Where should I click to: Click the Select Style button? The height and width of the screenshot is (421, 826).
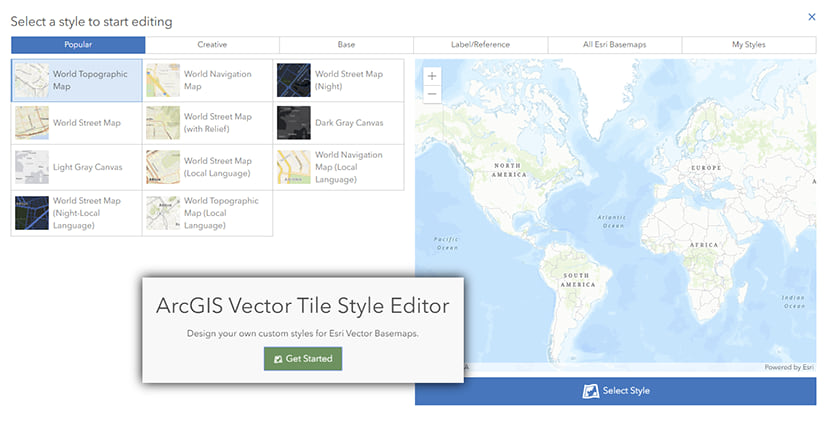click(x=615, y=391)
